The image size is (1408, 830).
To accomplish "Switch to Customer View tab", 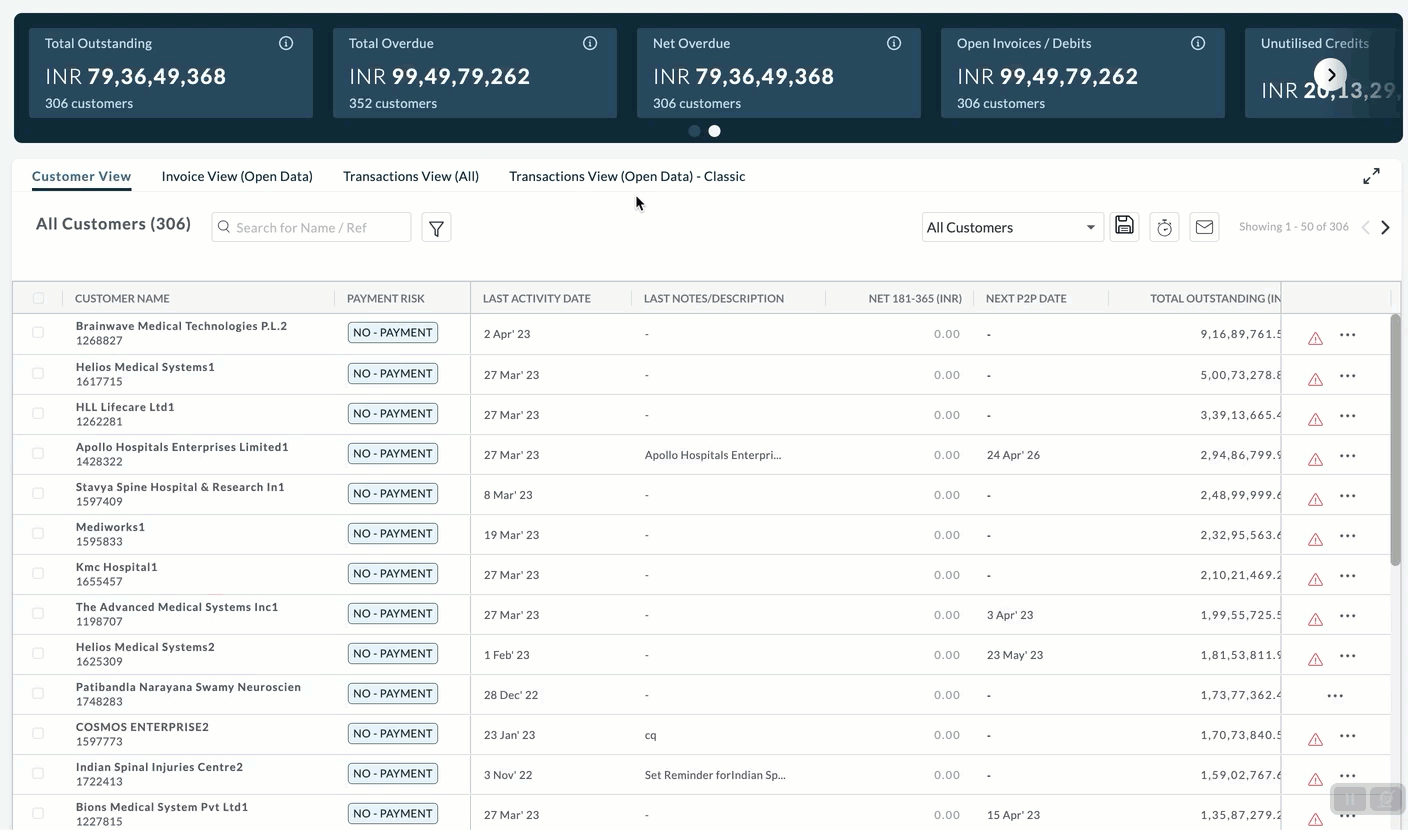I will click(81, 176).
